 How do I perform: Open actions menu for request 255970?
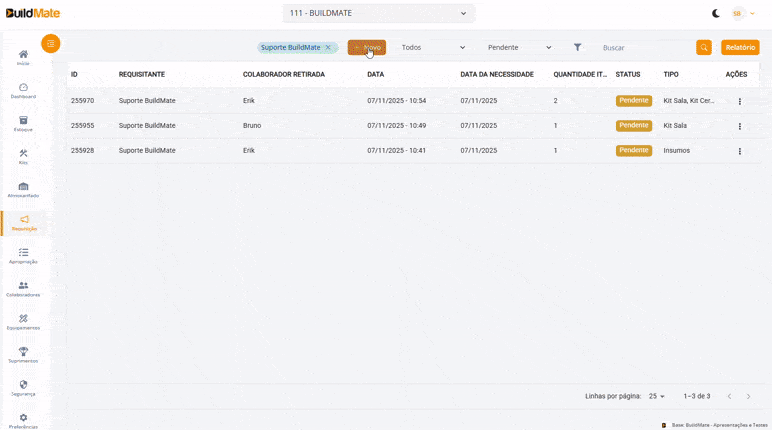coord(740,102)
